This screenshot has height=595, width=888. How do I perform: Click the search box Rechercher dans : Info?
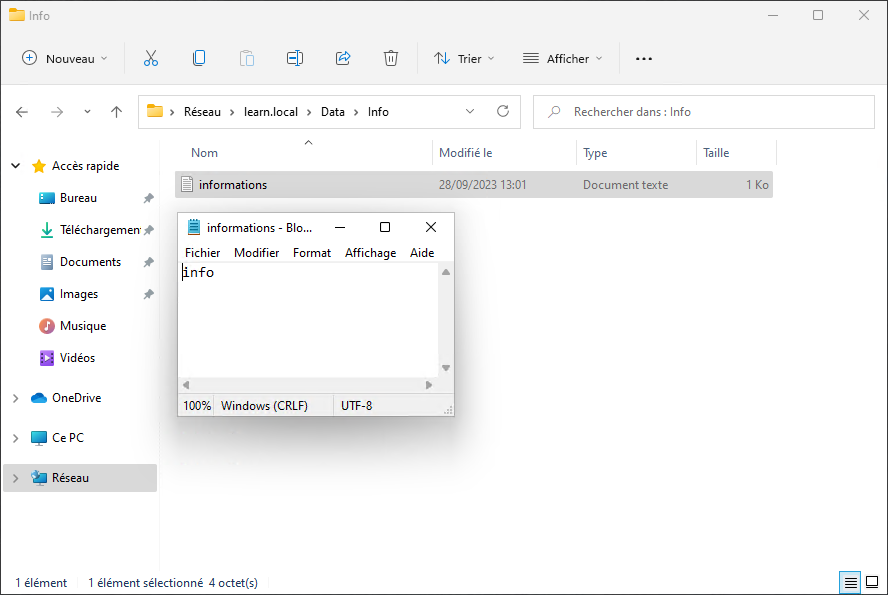[x=704, y=112]
